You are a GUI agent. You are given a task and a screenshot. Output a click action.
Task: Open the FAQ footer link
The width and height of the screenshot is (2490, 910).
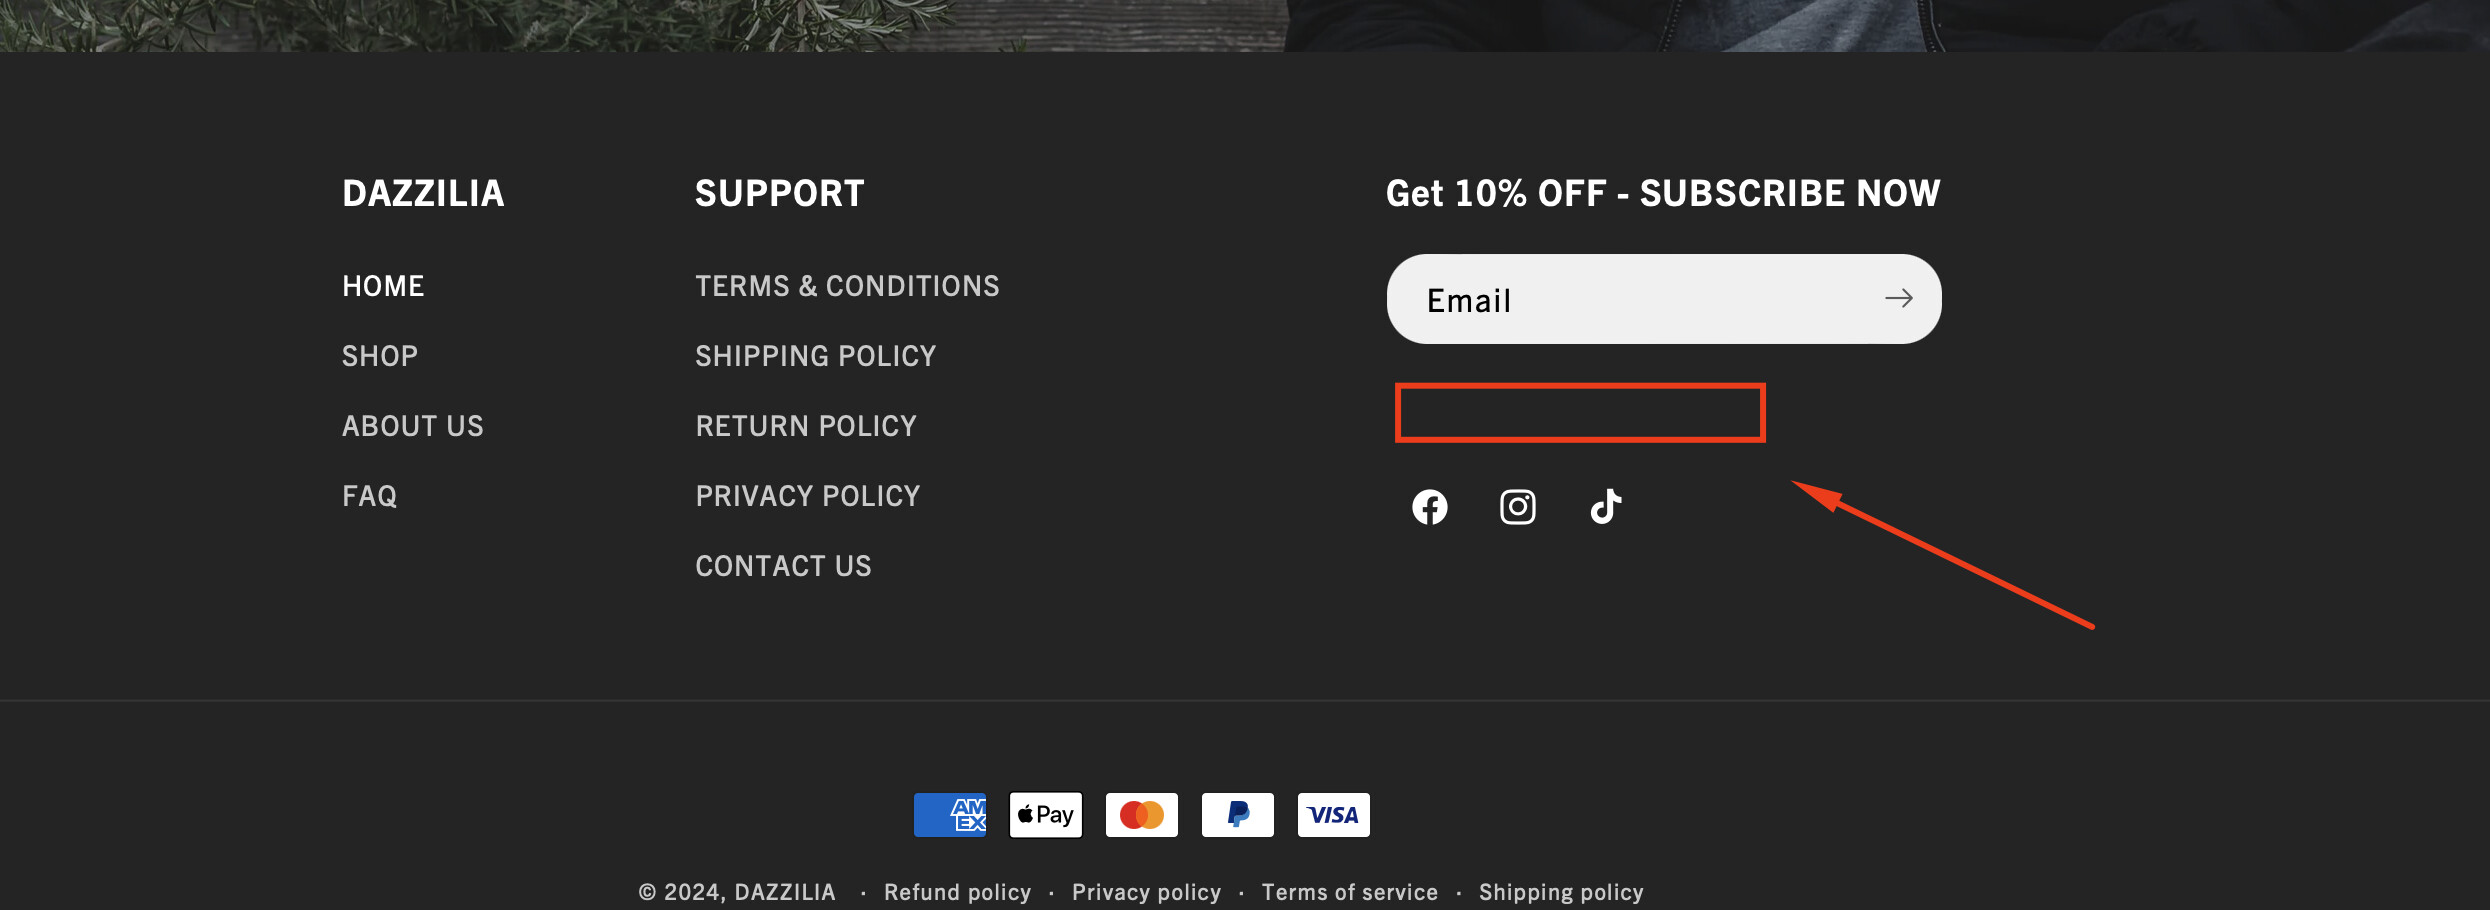(x=370, y=496)
